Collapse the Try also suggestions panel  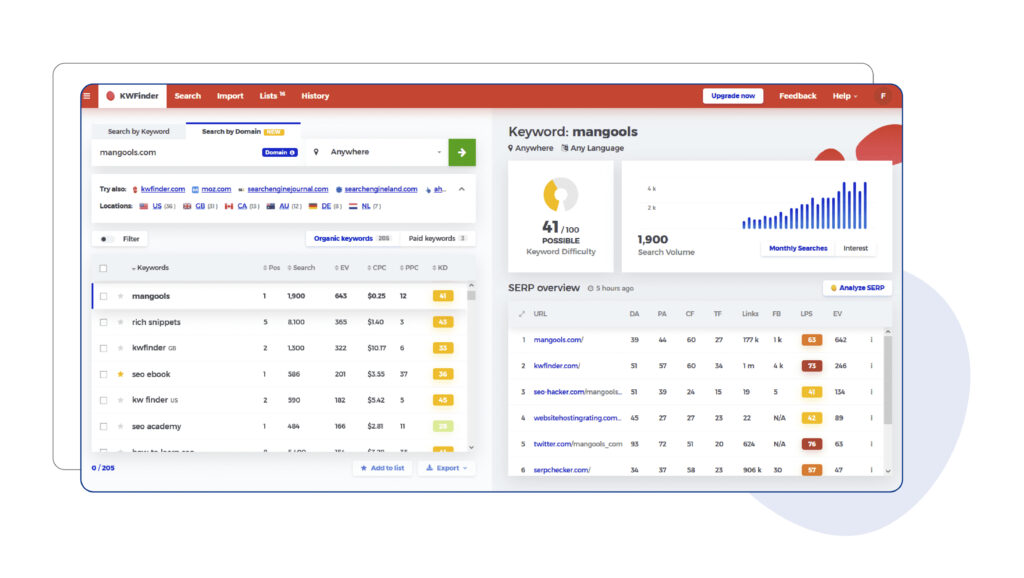[x=462, y=189]
